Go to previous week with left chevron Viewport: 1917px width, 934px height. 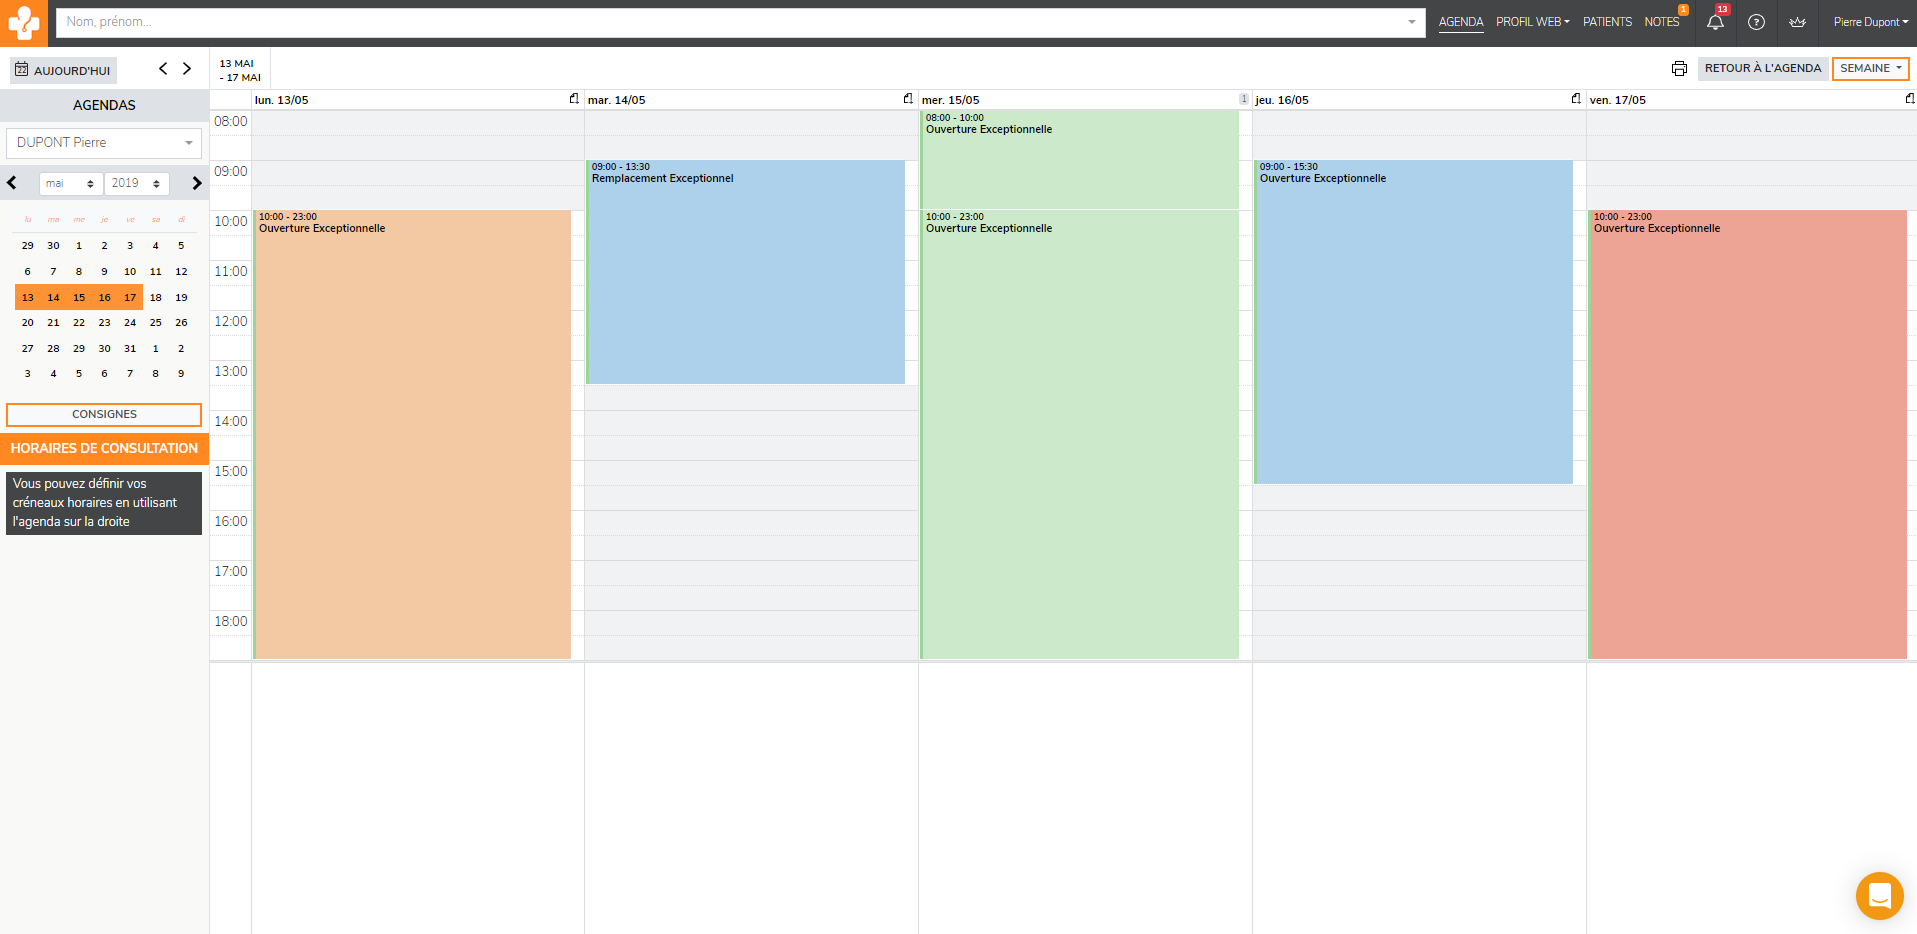click(x=163, y=69)
